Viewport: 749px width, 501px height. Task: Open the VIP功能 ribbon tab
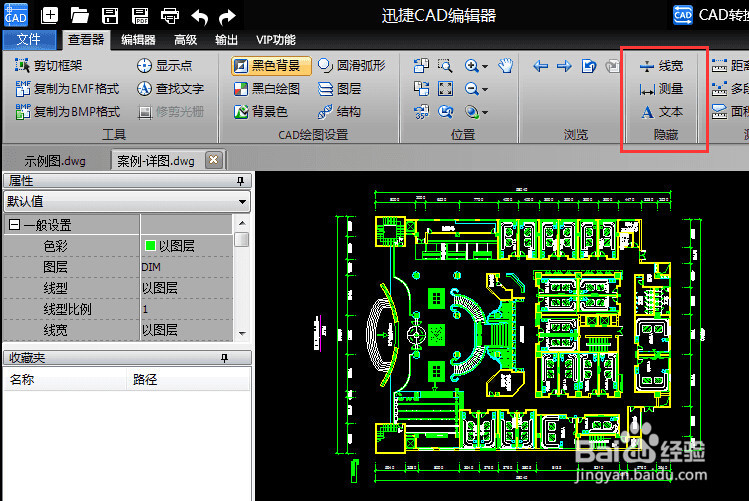click(276, 40)
